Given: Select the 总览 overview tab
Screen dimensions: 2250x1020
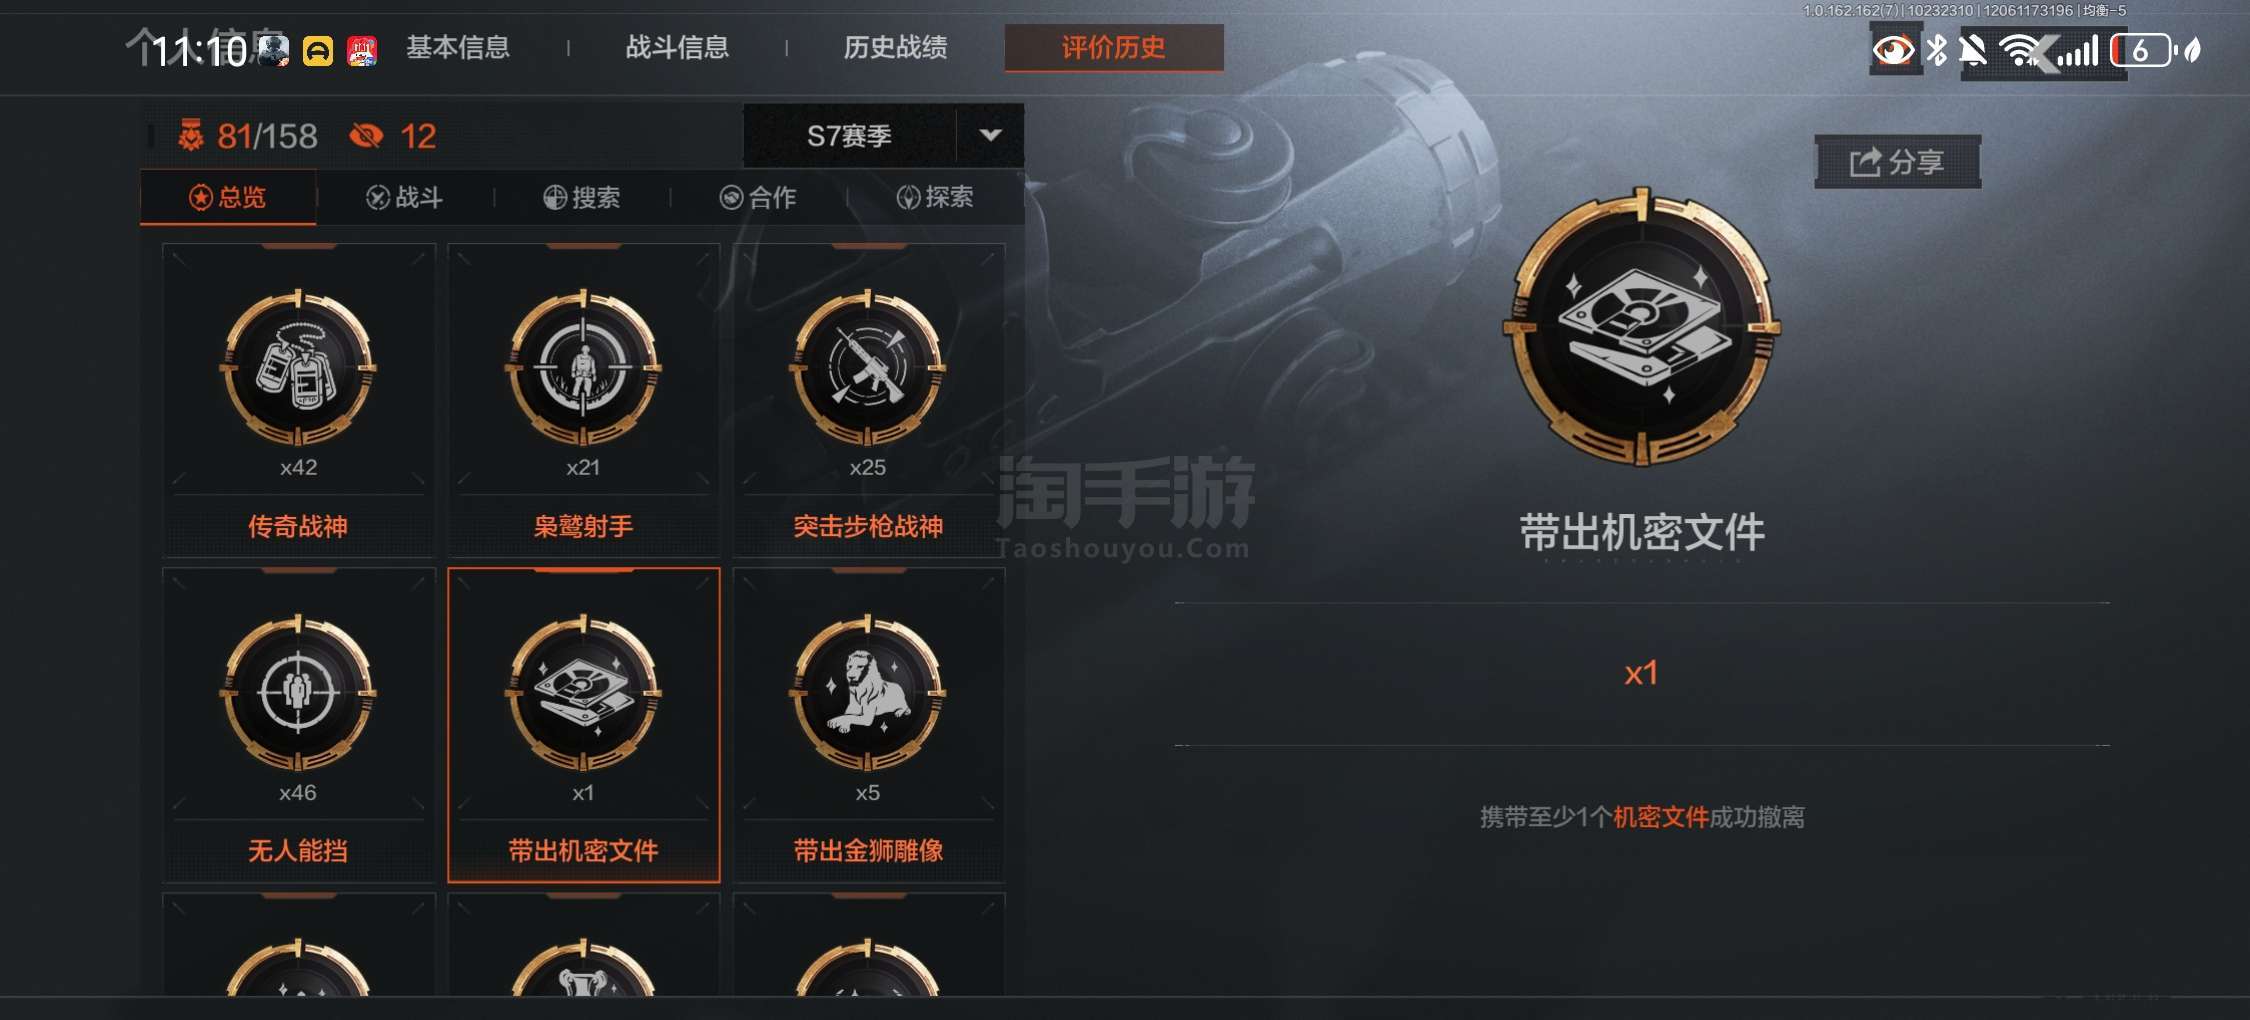Looking at the screenshot, I should tap(228, 197).
